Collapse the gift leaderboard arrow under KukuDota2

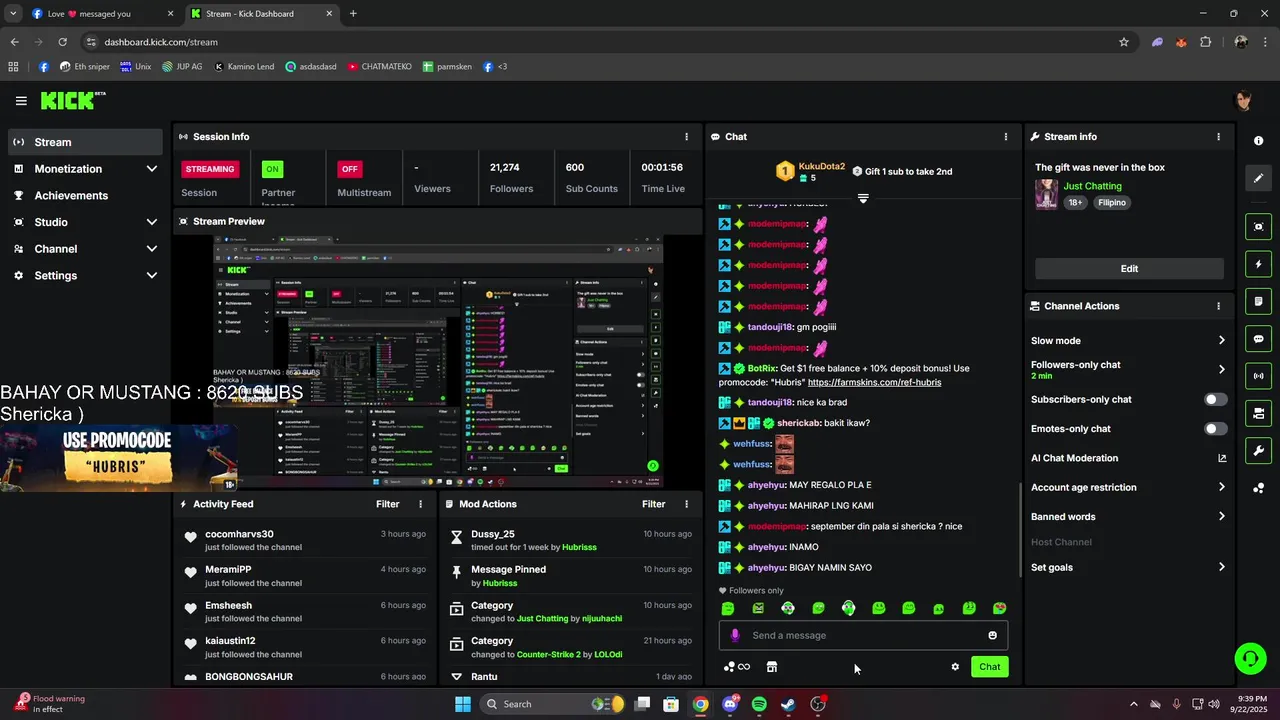[863, 198]
